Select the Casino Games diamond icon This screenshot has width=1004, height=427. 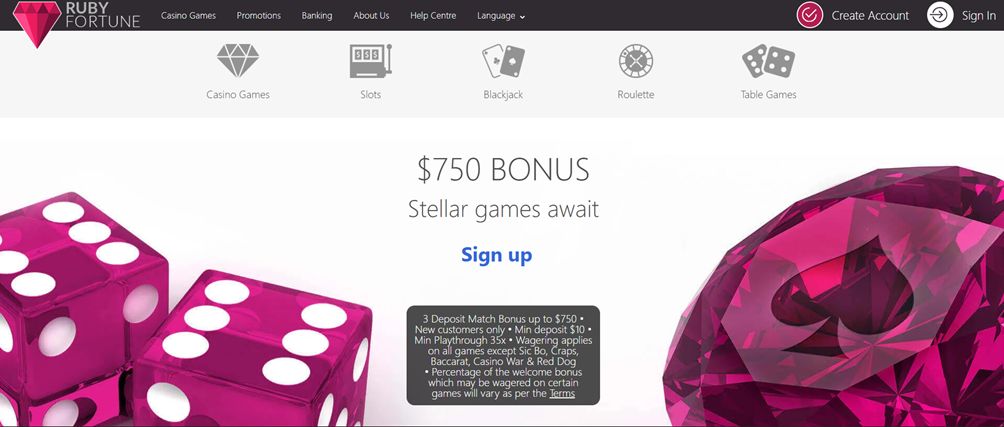coord(238,61)
